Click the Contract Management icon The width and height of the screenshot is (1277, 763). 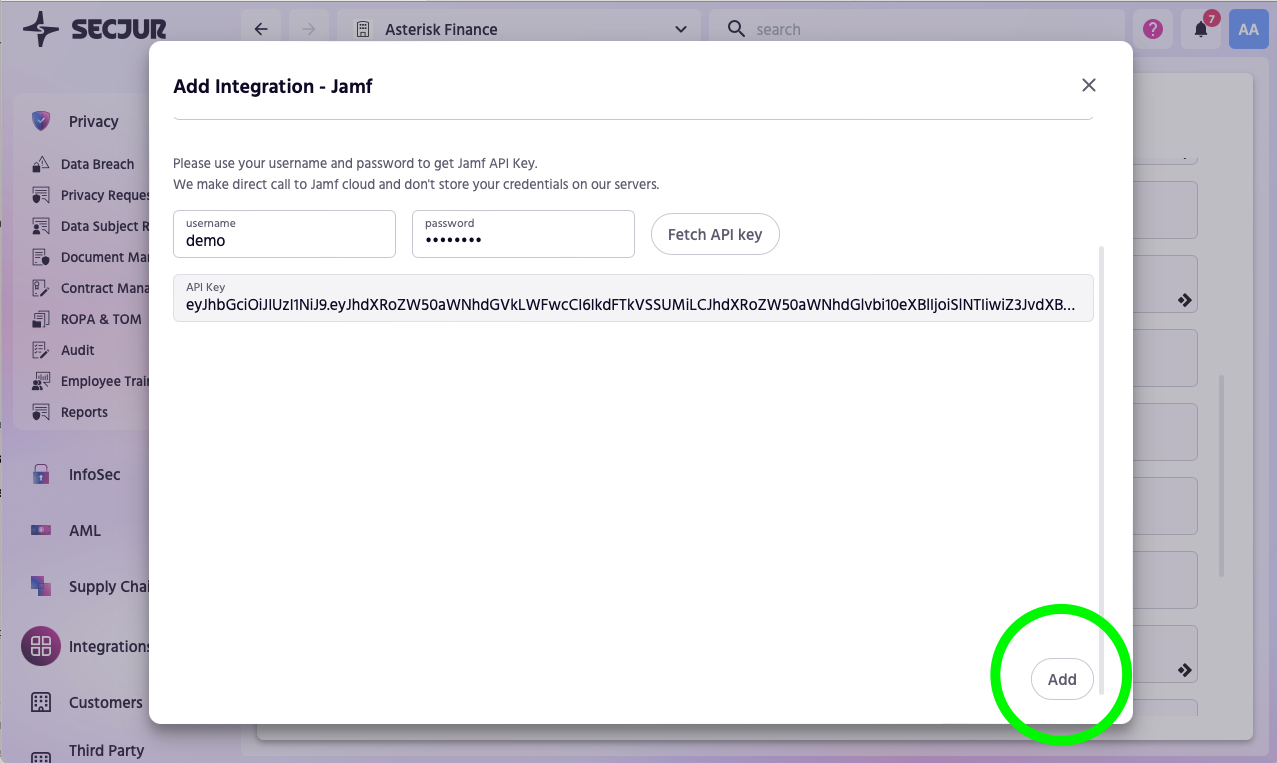pyautogui.click(x=41, y=288)
